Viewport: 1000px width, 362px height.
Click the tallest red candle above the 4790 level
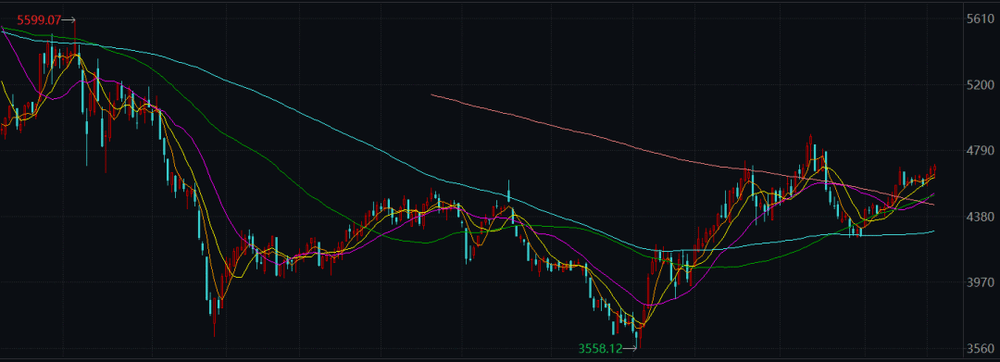pos(810,150)
